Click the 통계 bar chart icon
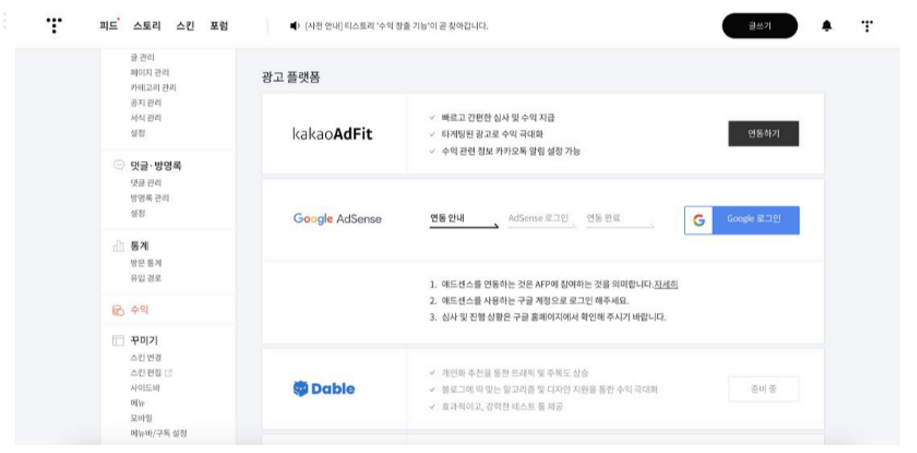The width and height of the screenshot is (917, 453). point(118,246)
